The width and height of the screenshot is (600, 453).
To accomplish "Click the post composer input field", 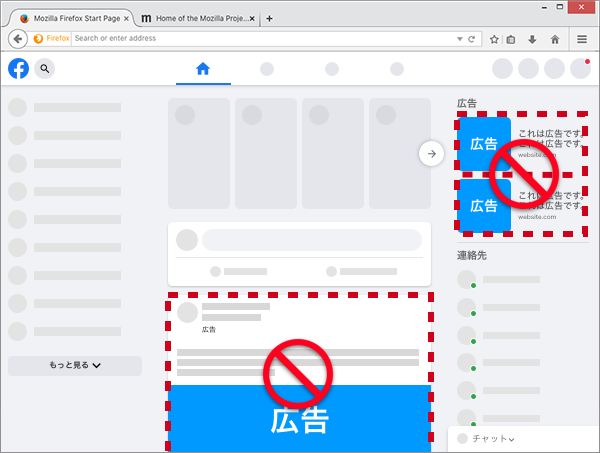I will pos(312,240).
